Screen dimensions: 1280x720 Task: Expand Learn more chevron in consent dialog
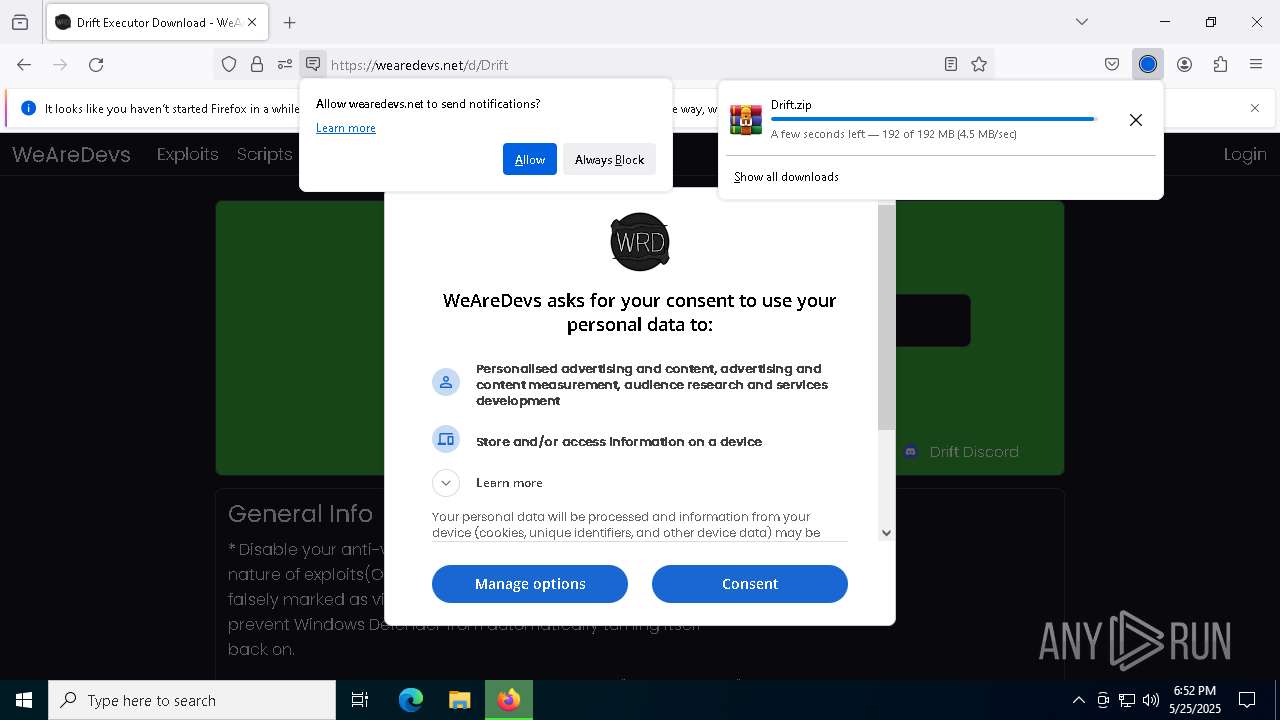click(446, 483)
